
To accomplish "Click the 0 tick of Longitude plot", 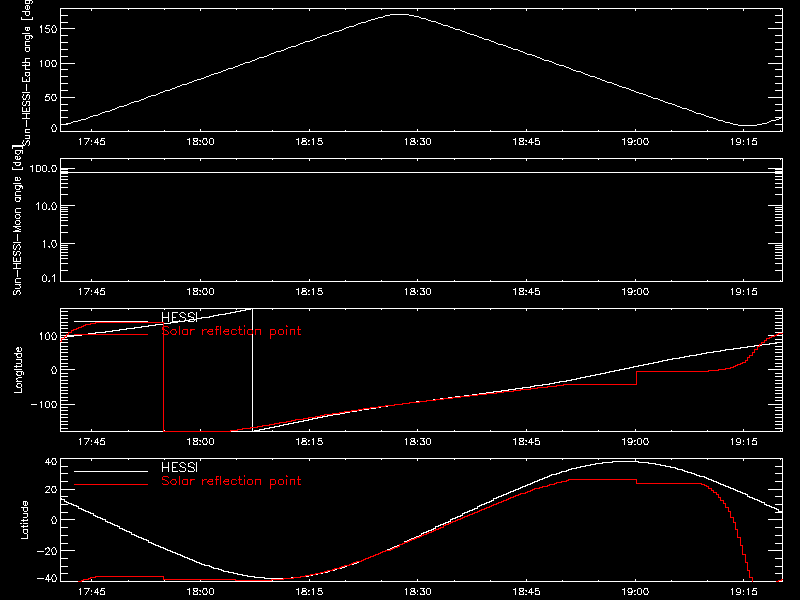I will point(54,370).
